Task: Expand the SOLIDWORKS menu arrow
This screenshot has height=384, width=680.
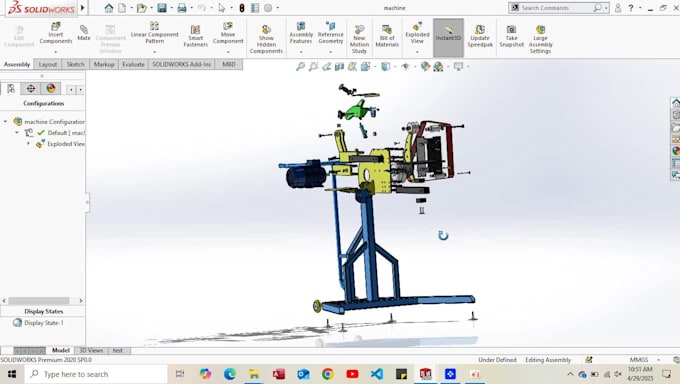Action: click(x=82, y=8)
